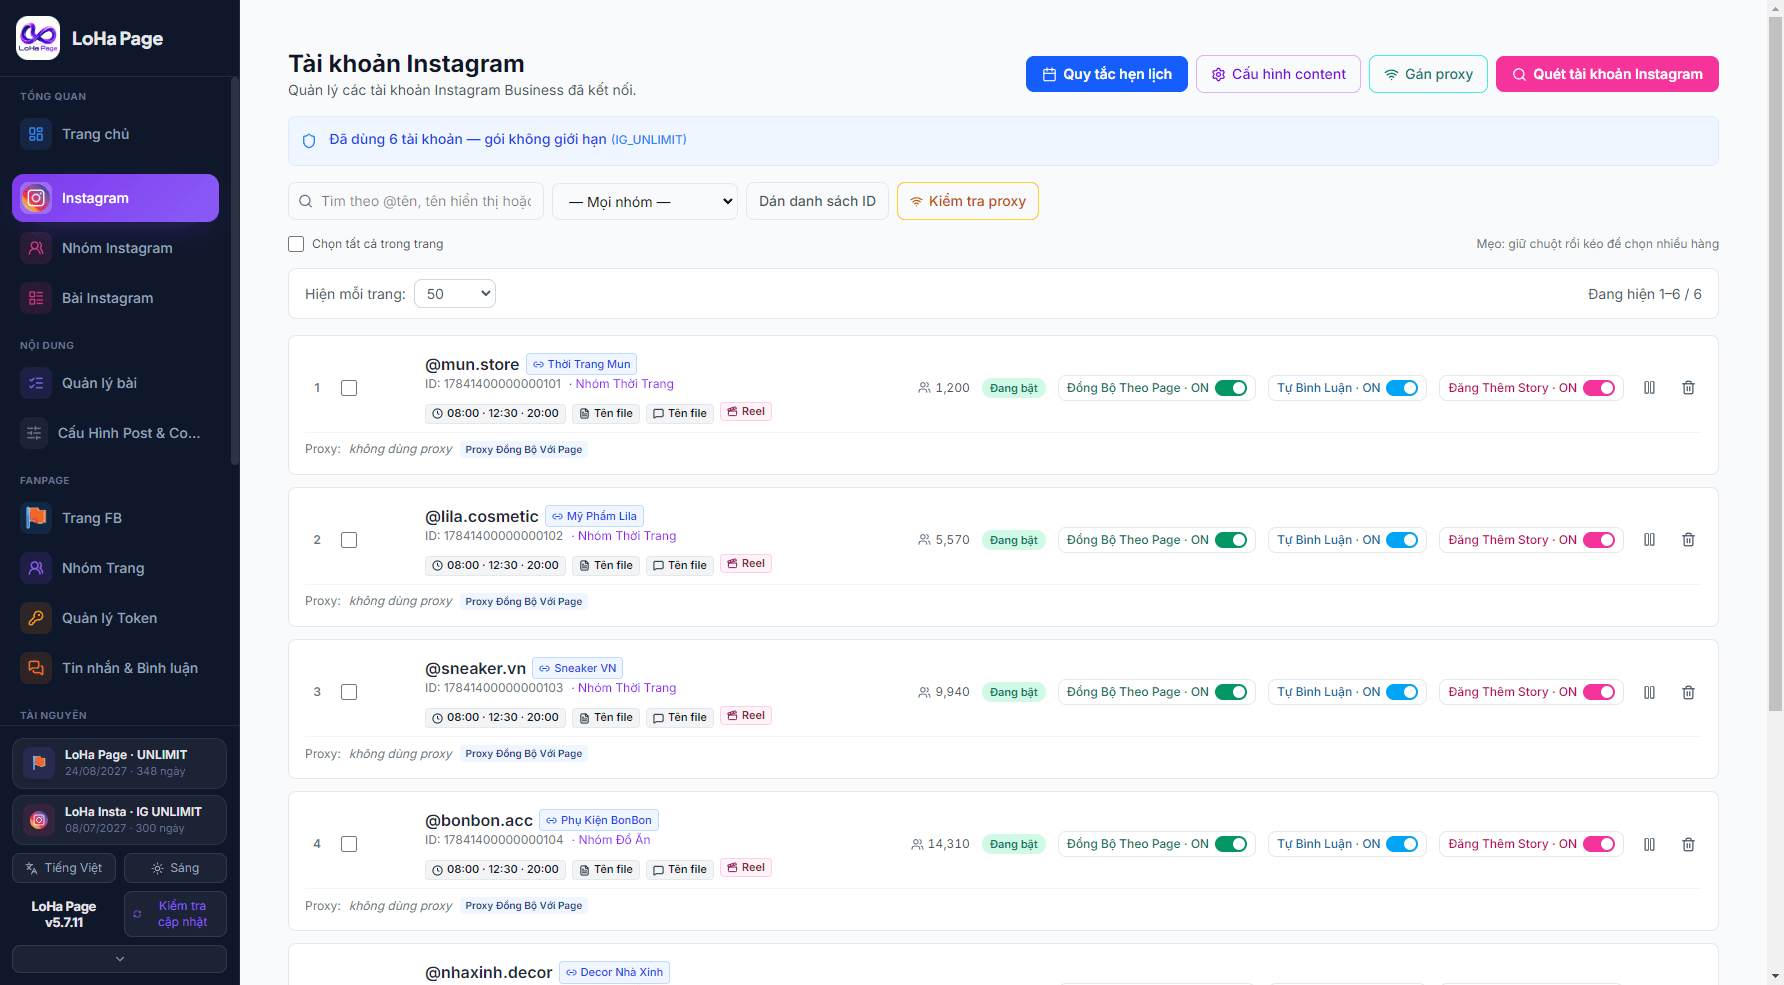Click the trash icon in the @bonbon.acc row

coord(1688,844)
